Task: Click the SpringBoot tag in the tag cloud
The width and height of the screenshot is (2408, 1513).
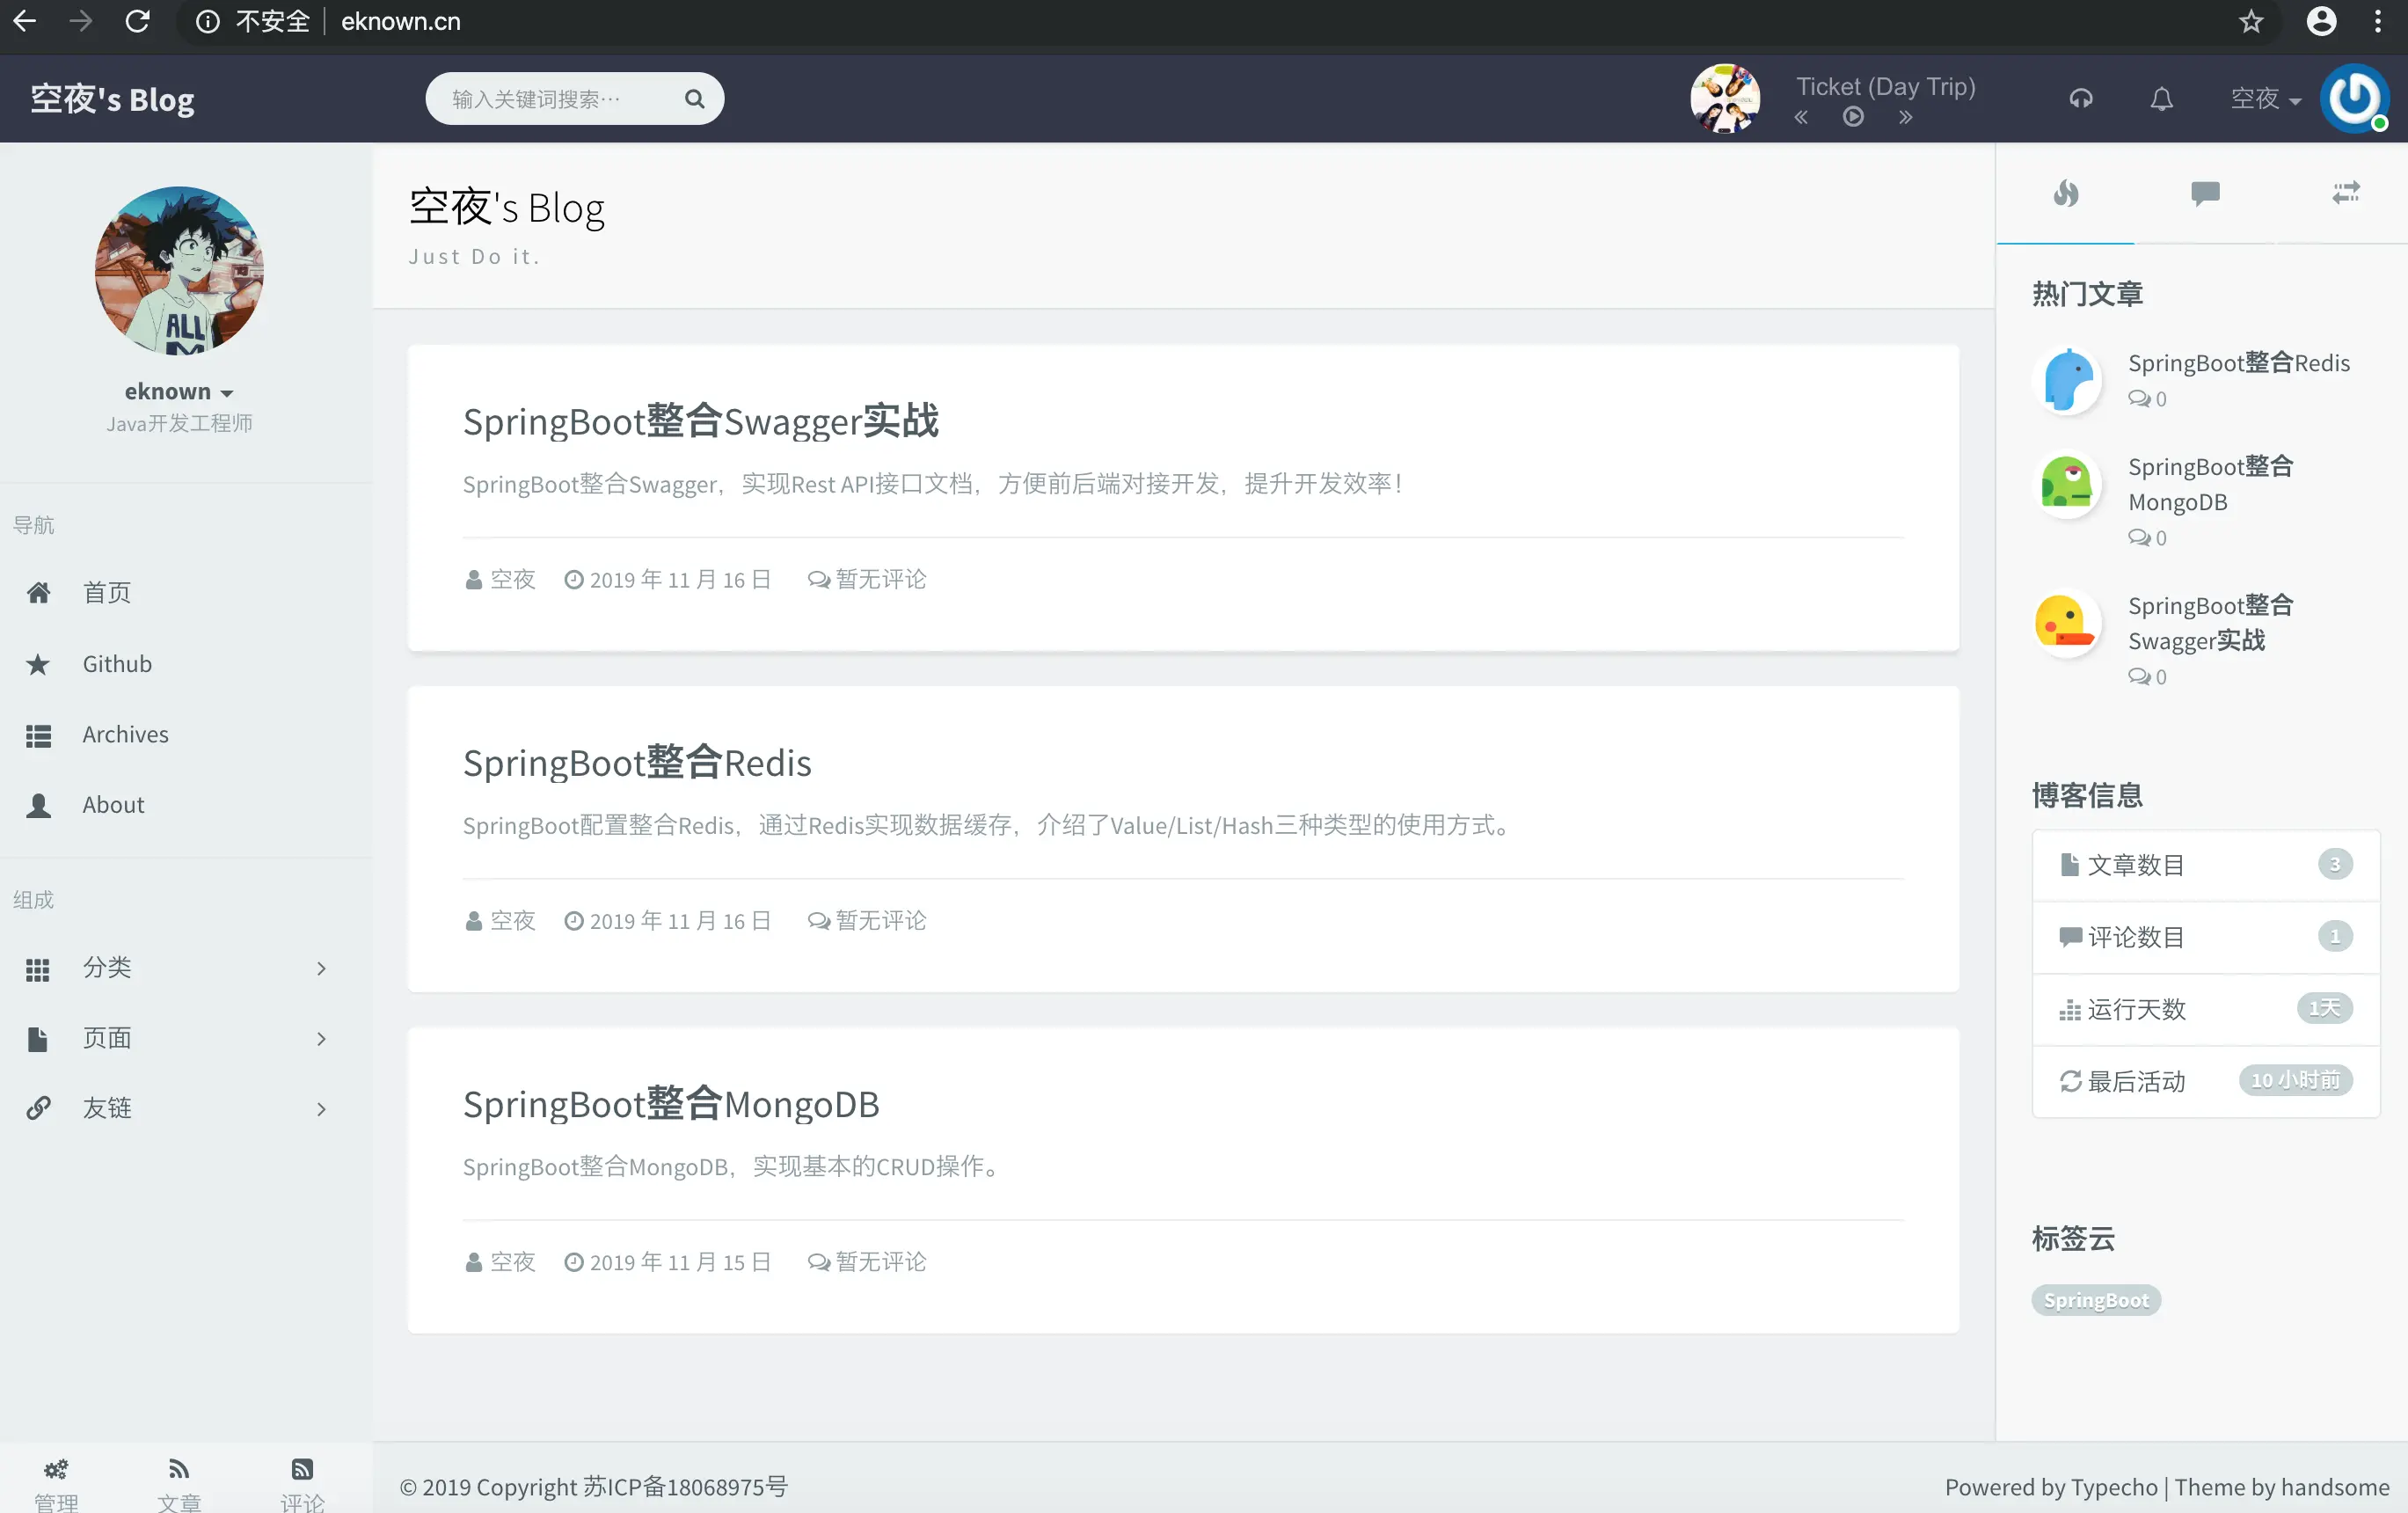Action: click(2096, 1300)
